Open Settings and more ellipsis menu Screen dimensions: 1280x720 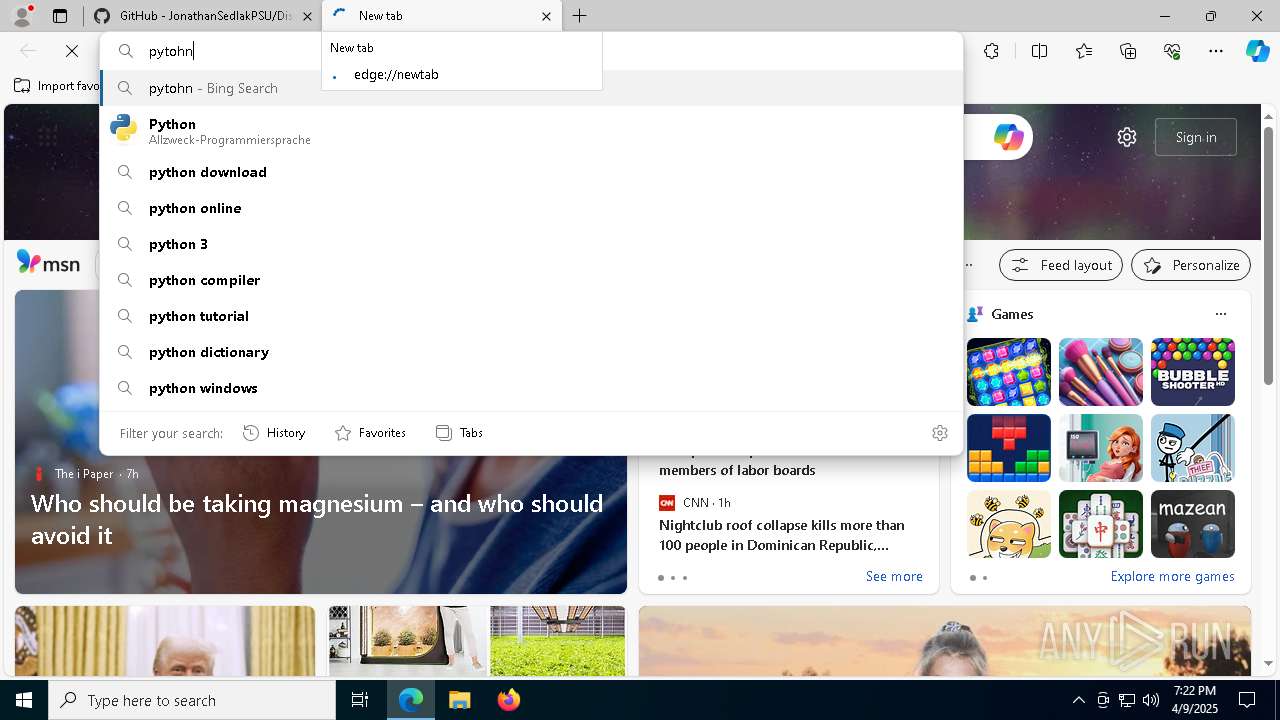pyautogui.click(x=1216, y=51)
